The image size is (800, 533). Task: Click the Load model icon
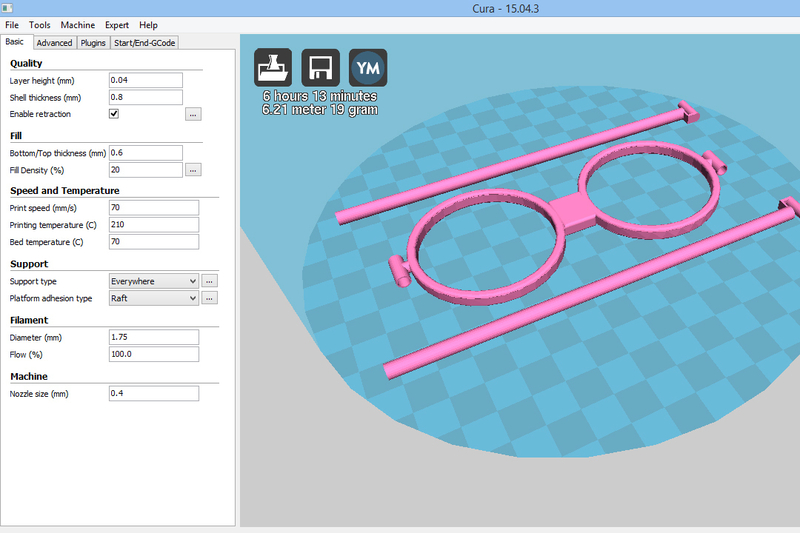click(273, 67)
